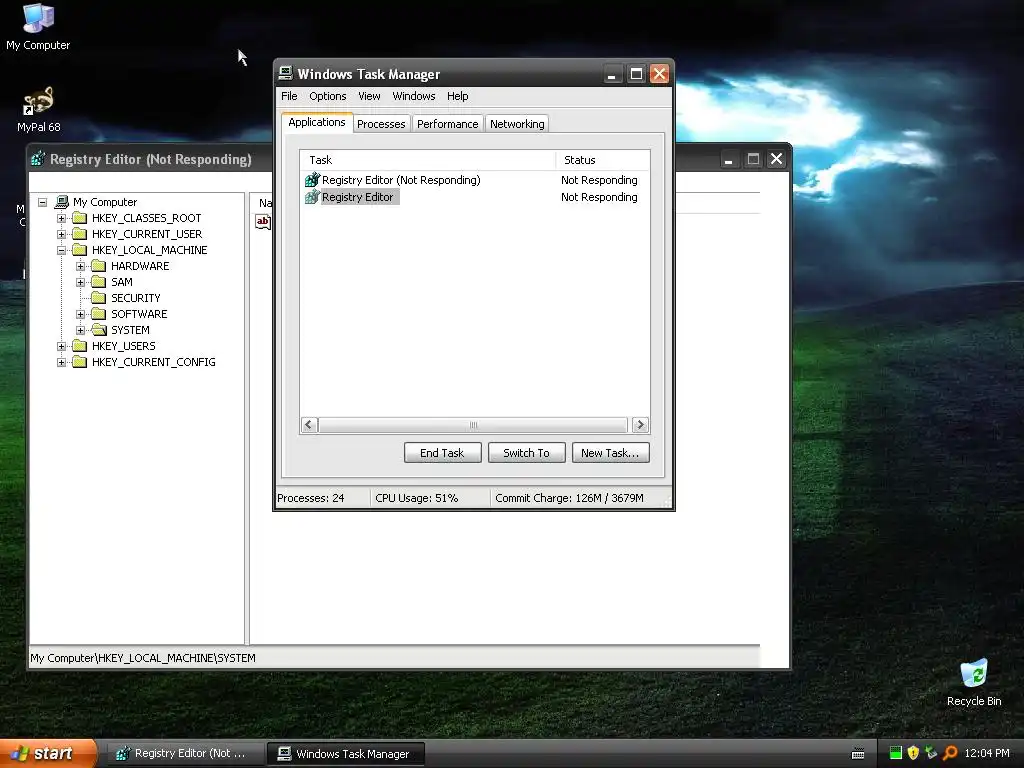
Task: Click the on-screen keyboard taskbar icon
Action: click(x=858, y=754)
